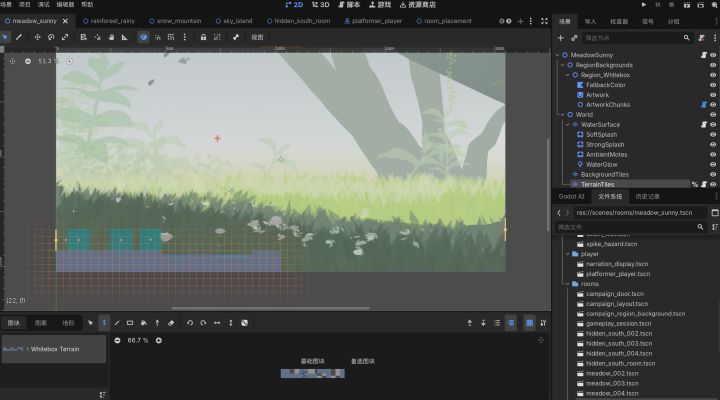Collapse the World node
Image resolution: width=720 pixels, height=400 pixels.
click(562, 115)
